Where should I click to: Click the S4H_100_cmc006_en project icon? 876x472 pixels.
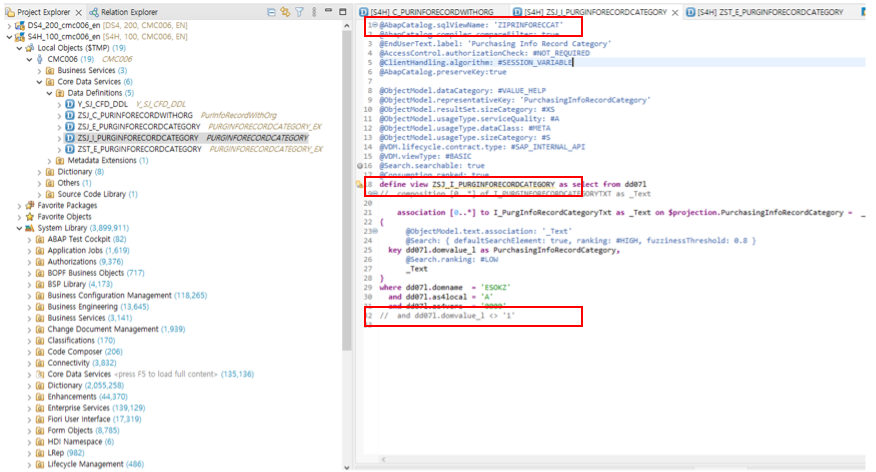(x=20, y=37)
